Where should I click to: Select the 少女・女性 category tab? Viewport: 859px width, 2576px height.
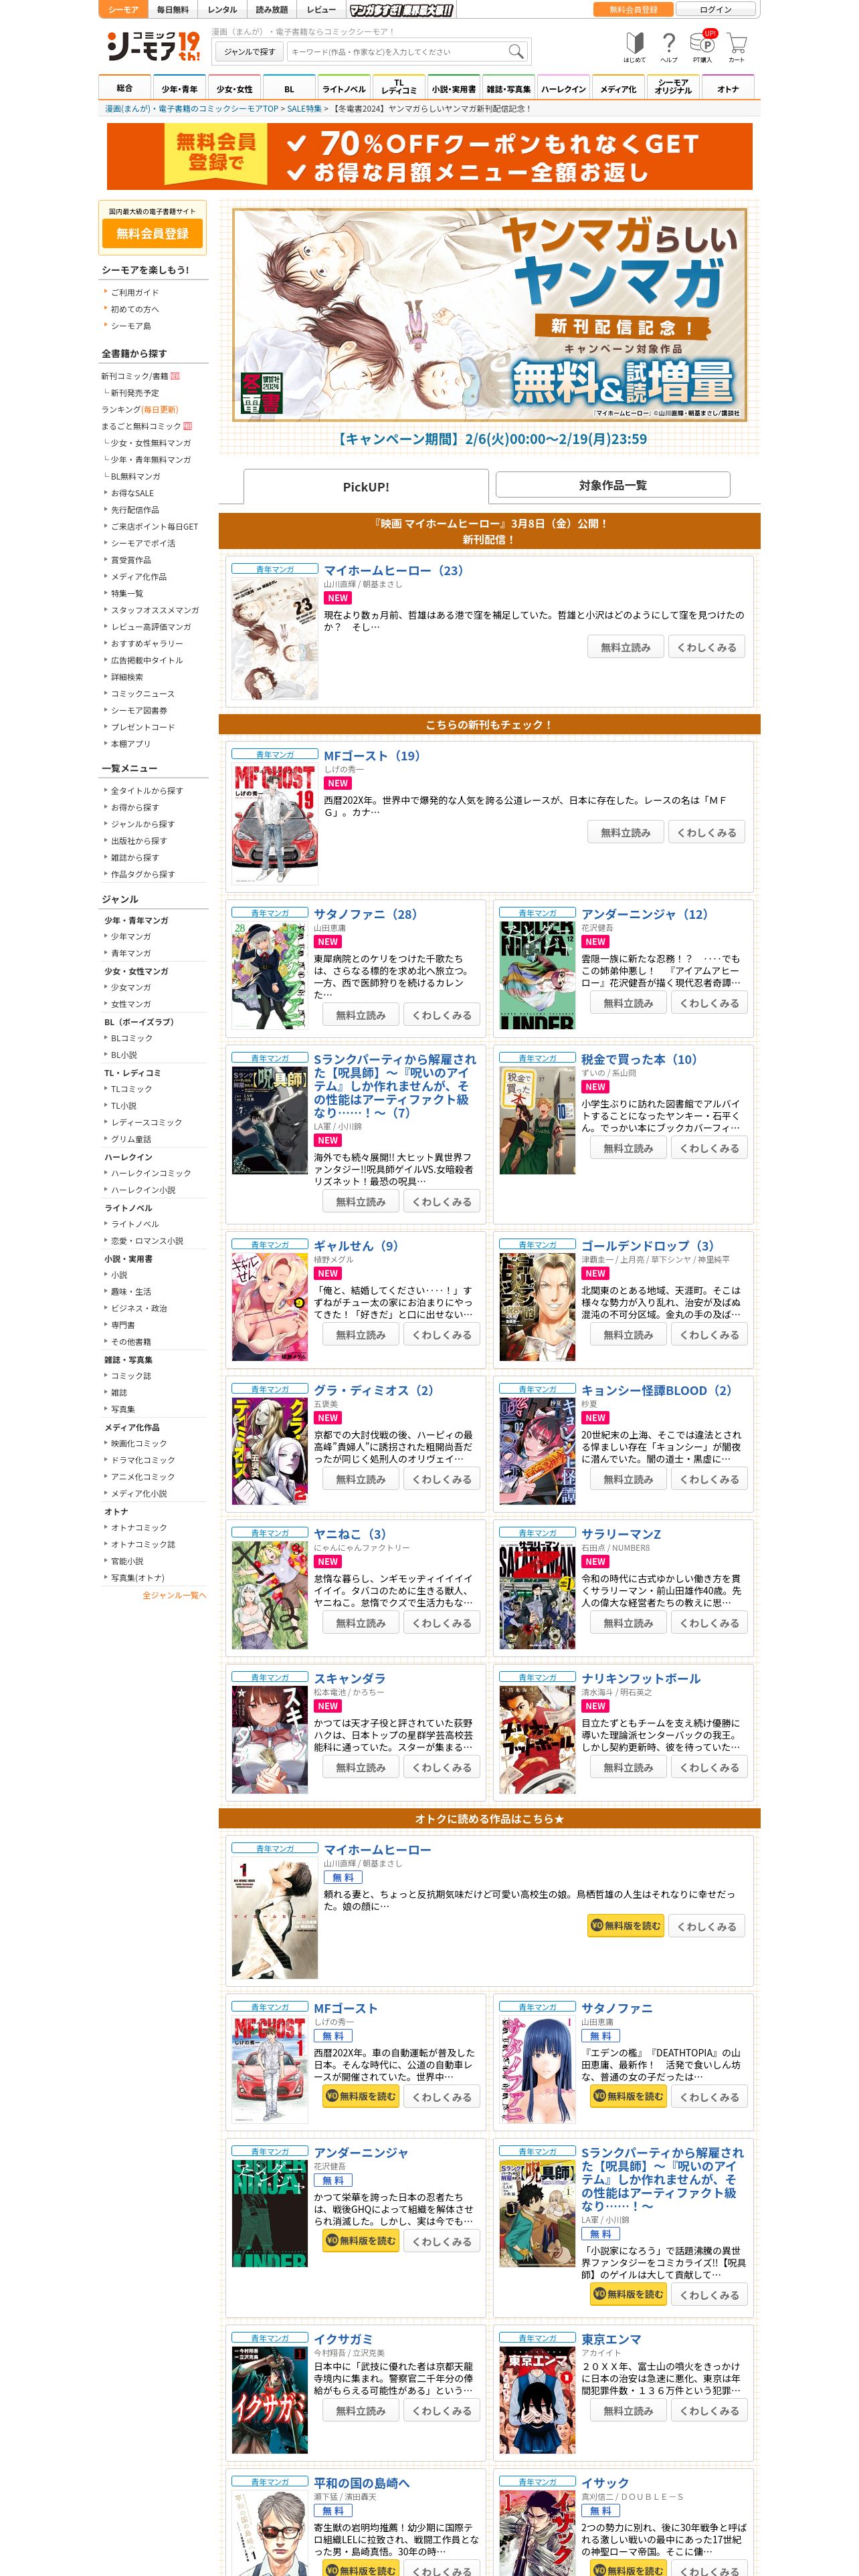(235, 88)
